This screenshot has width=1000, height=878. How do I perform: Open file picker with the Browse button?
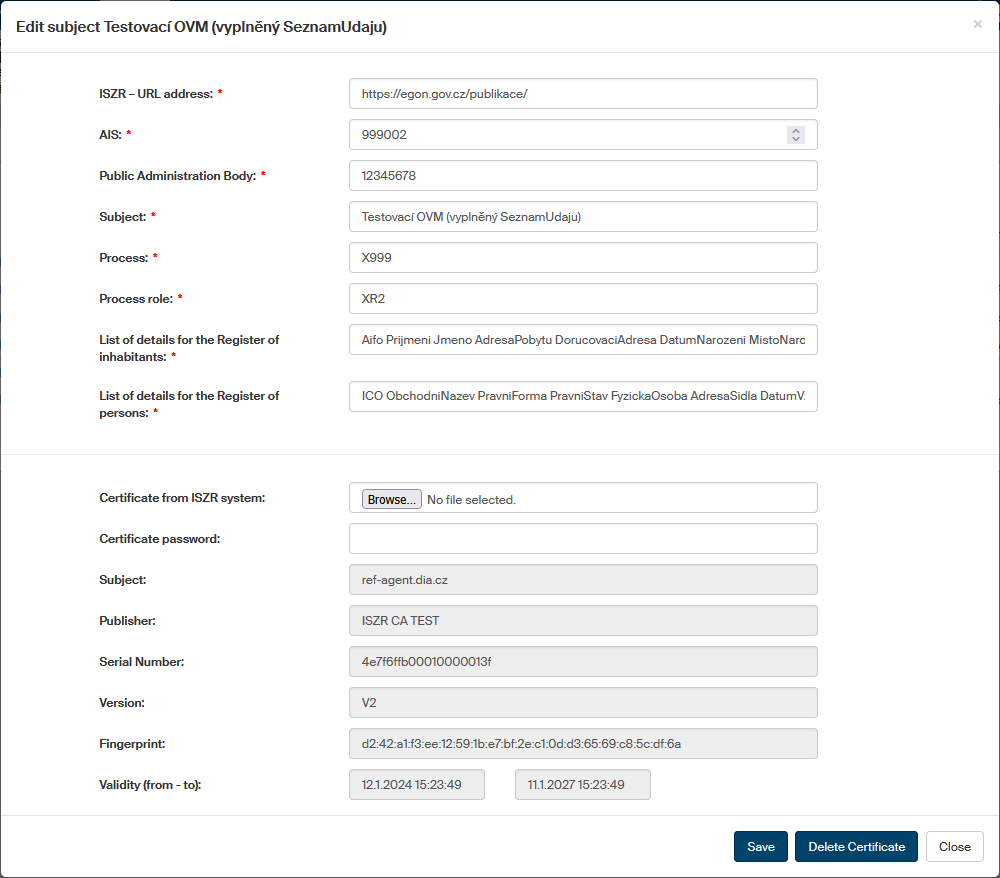point(390,498)
